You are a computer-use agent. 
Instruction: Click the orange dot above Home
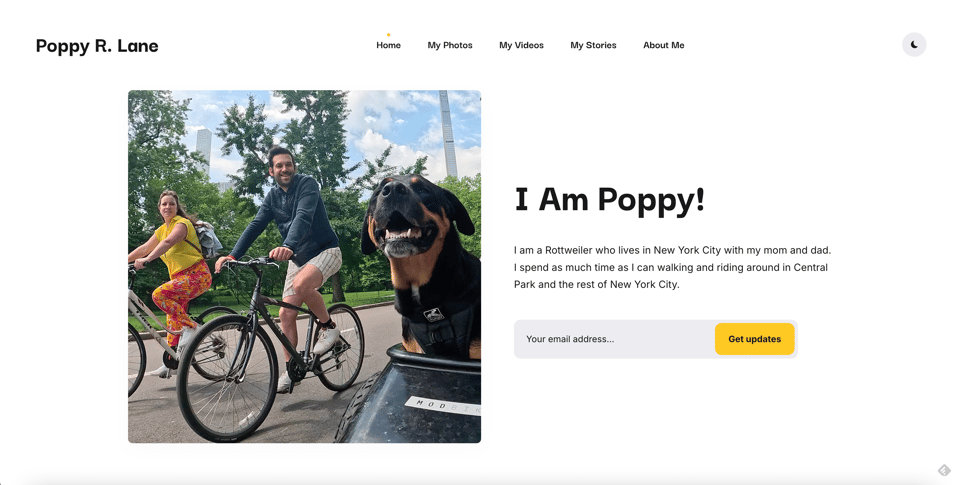(x=389, y=35)
